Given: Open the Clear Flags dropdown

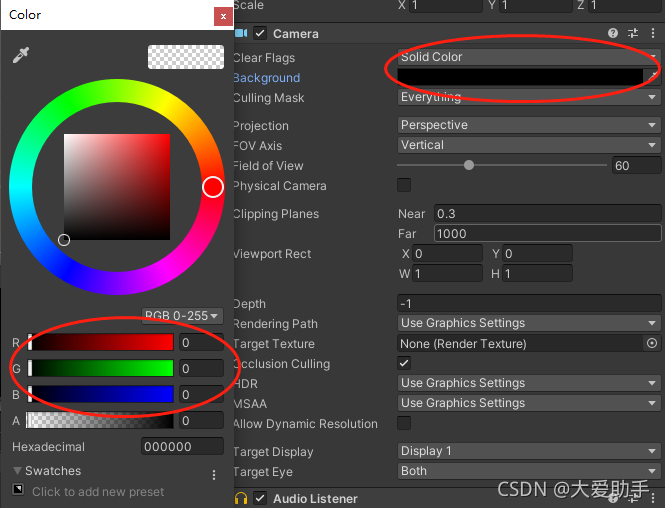Looking at the screenshot, I should 529,57.
